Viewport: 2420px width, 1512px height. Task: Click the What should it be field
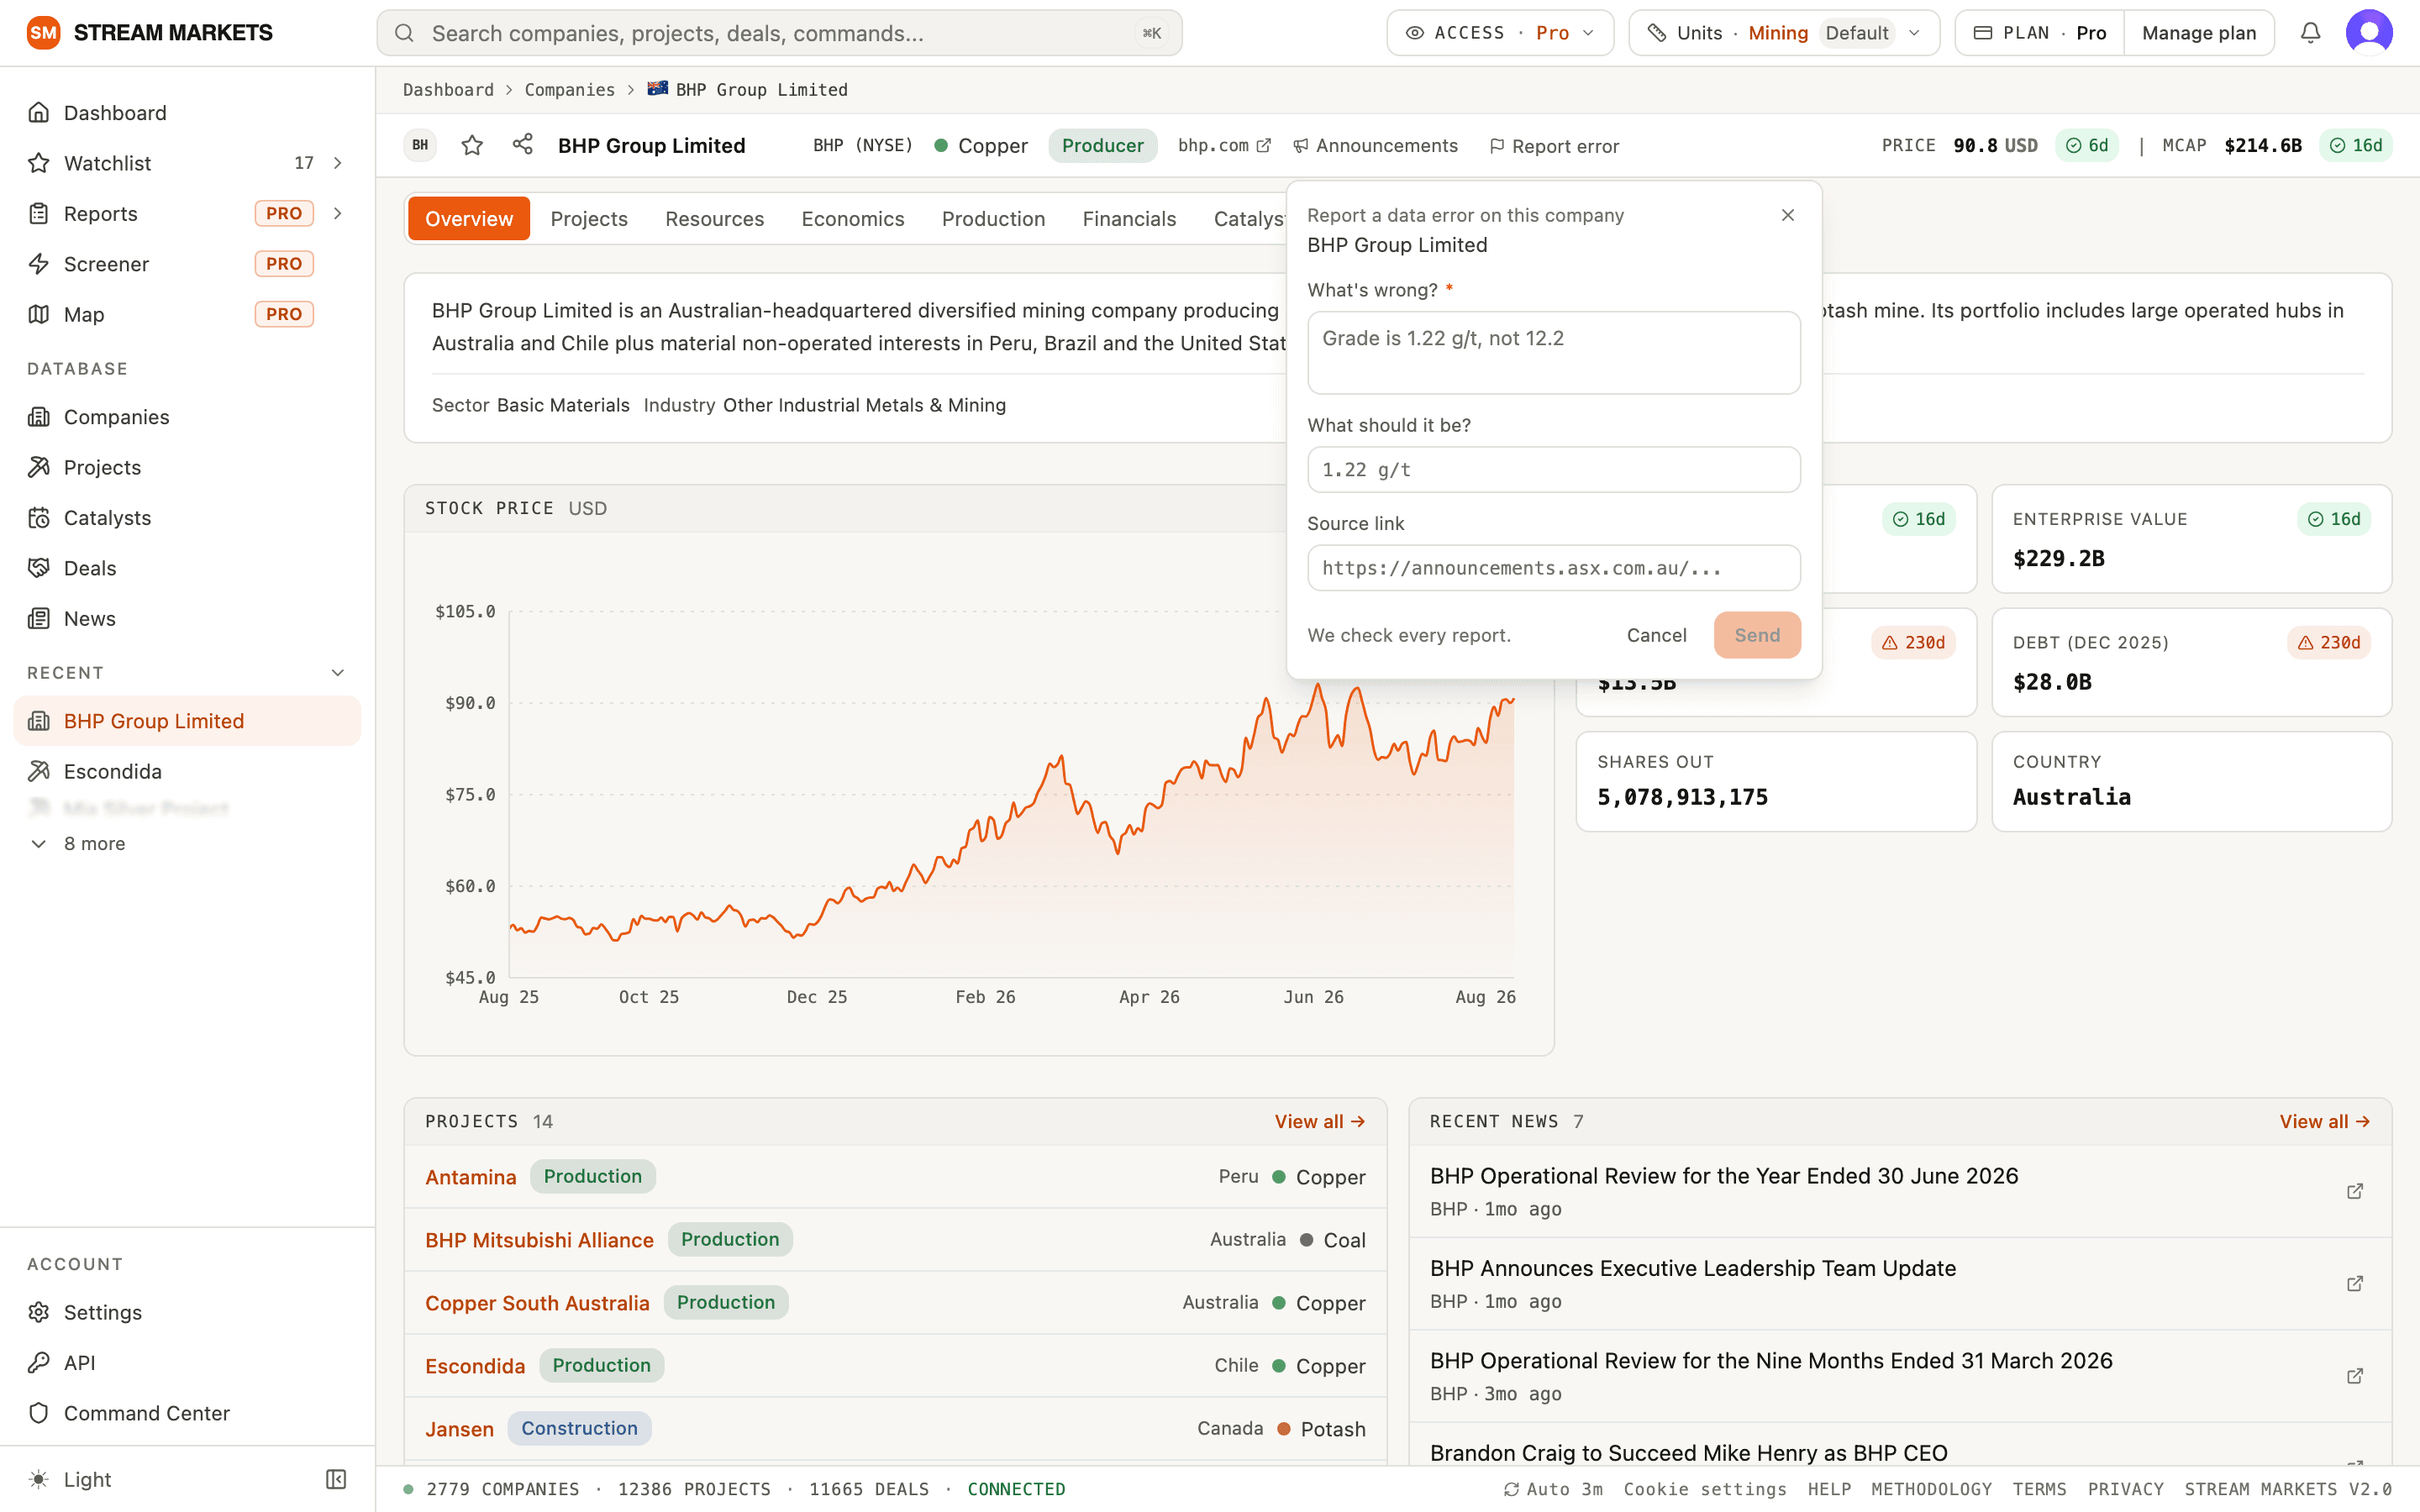pyautogui.click(x=1554, y=469)
